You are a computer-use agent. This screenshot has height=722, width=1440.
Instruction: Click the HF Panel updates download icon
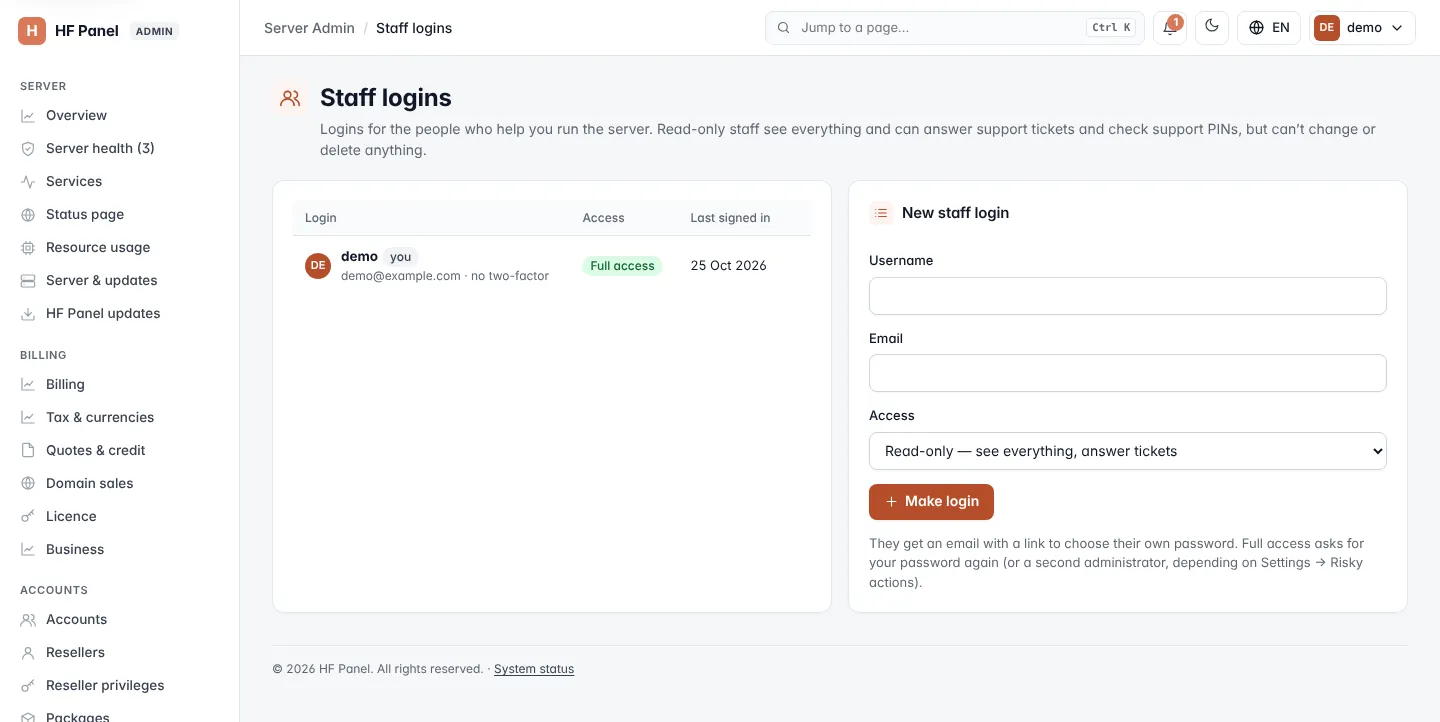[28, 314]
